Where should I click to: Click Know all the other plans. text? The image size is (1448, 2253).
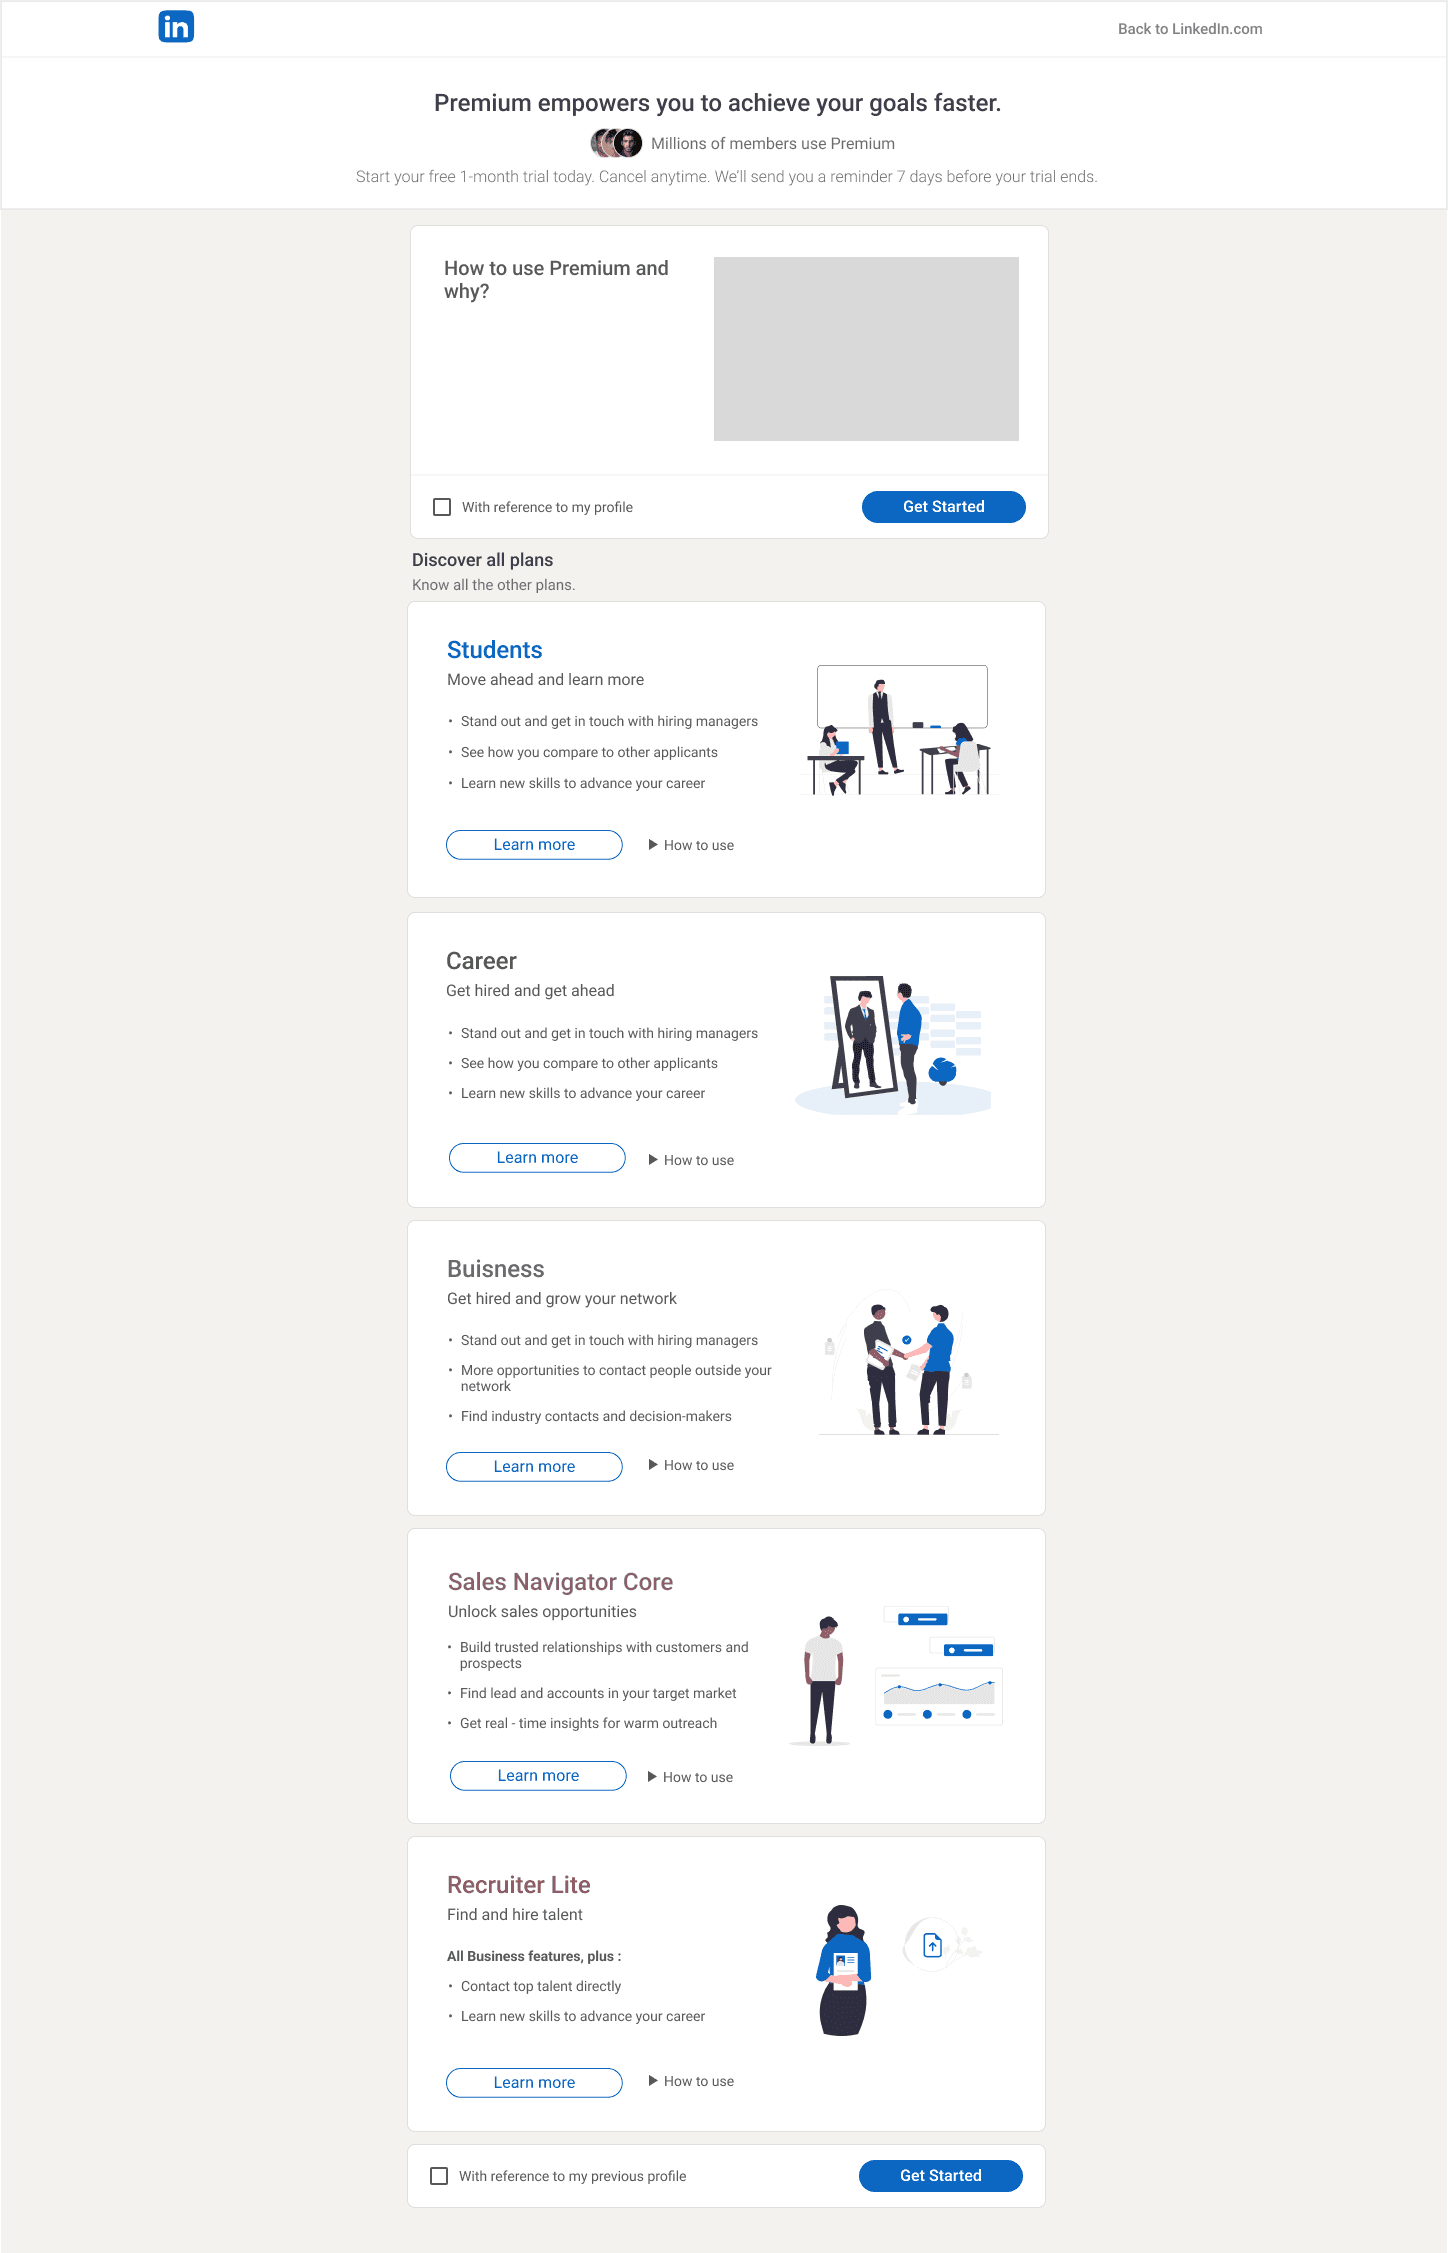tap(493, 585)
